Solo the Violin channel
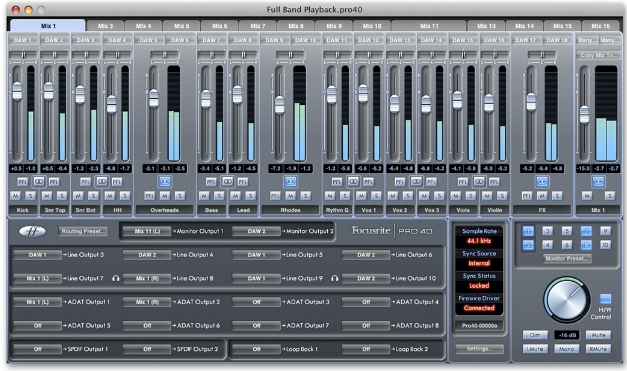627x371 pixels. pyautogui.click(x=502, y=196)
